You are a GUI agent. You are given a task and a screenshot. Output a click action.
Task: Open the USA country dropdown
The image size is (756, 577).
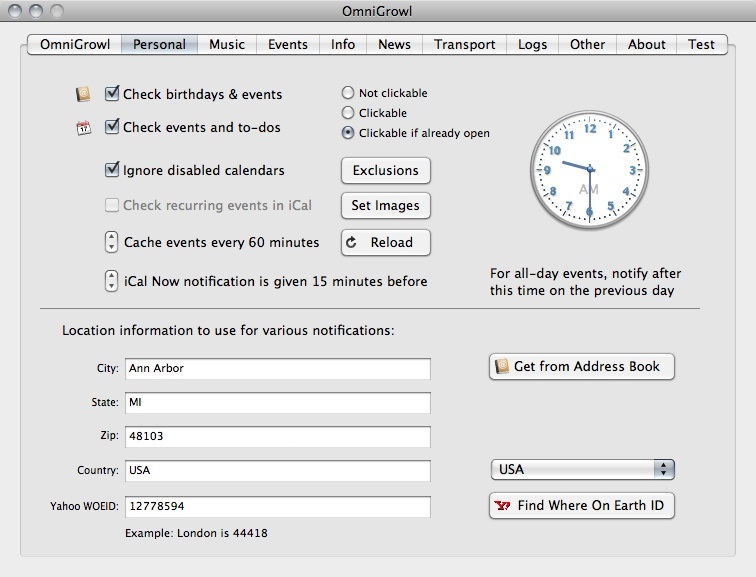[x=582, y=470]
